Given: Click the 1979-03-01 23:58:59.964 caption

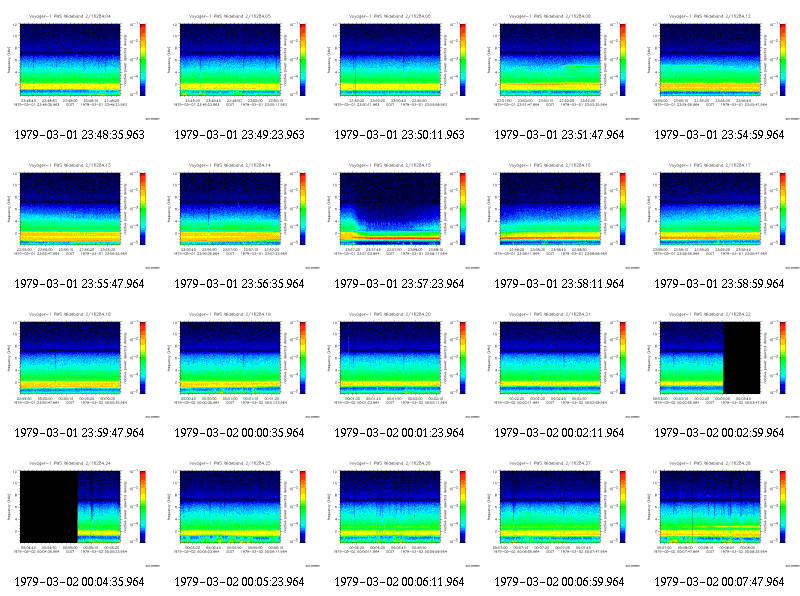Looking at the screenshot, I should click(x=719, y=284).
